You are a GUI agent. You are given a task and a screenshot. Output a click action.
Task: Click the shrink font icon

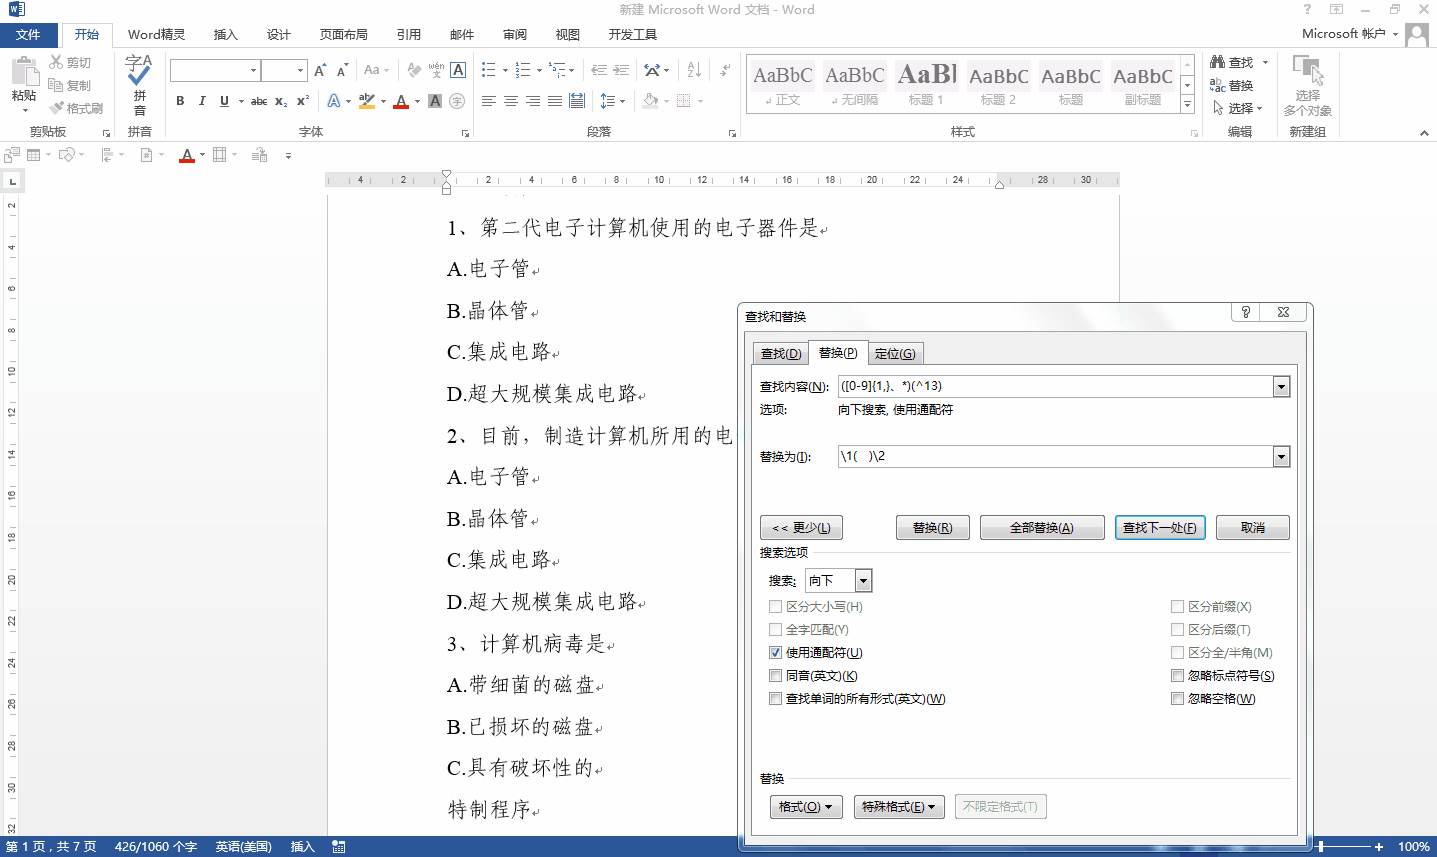342,70
